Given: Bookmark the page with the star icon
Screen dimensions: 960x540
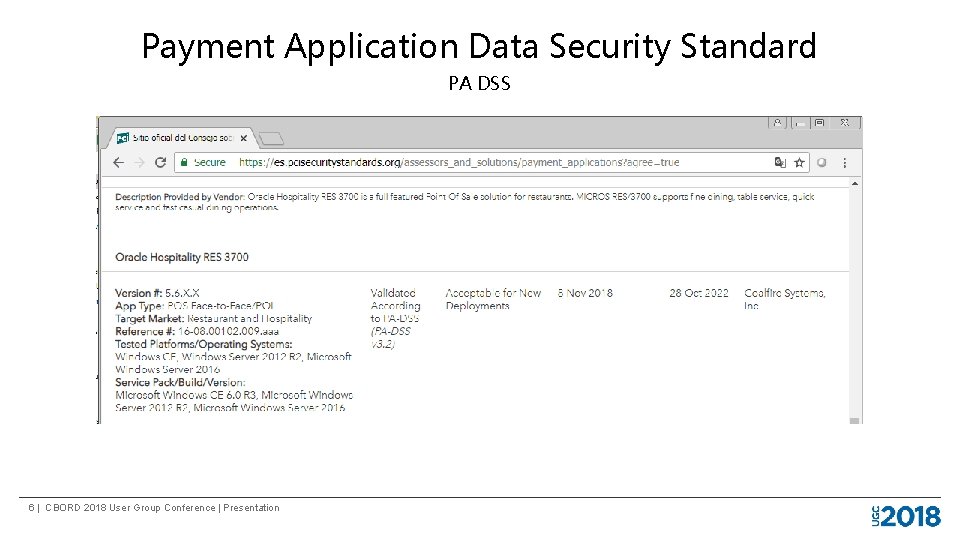Looking at the screenshot, I should pyautogui.click(x=799, y=162).
